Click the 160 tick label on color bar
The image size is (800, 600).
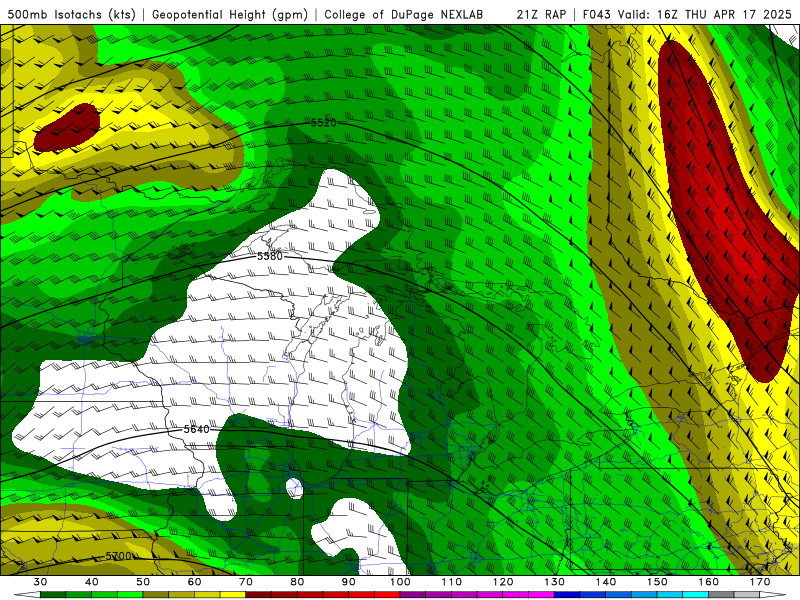point(709,582)
